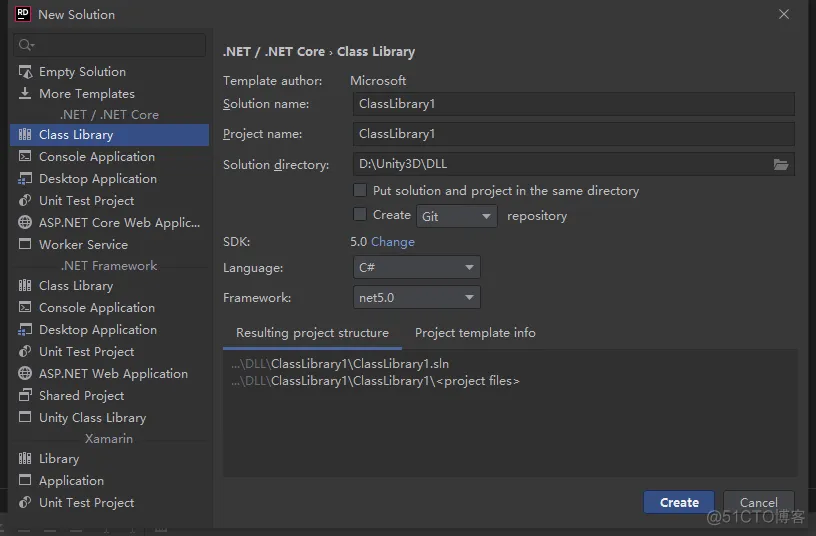The width and height of the screenshot is (816, 536).
Task: Click the Unity Class Library icon
Action: click(25, 417)
